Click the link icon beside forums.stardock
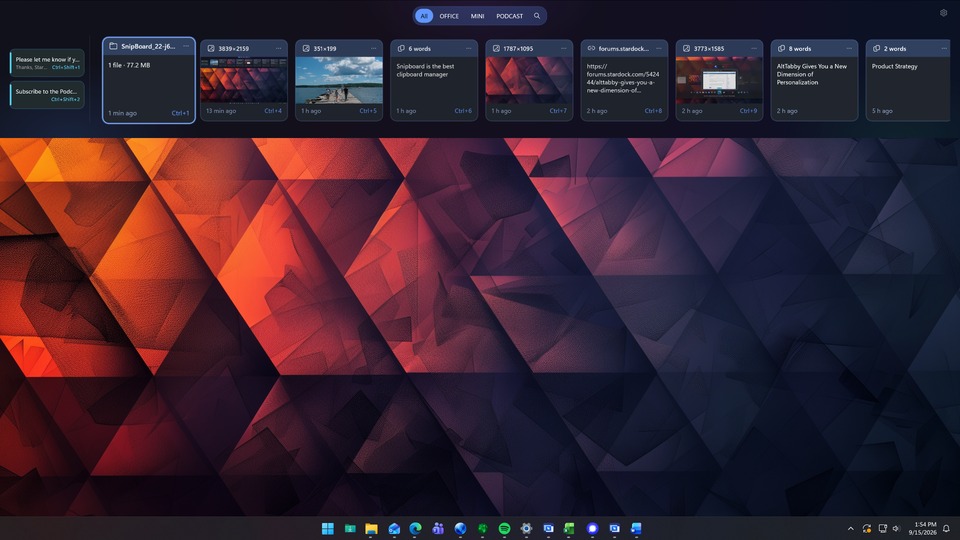The width and height of the screenshot is (960, 540). [x=591, y=48]
